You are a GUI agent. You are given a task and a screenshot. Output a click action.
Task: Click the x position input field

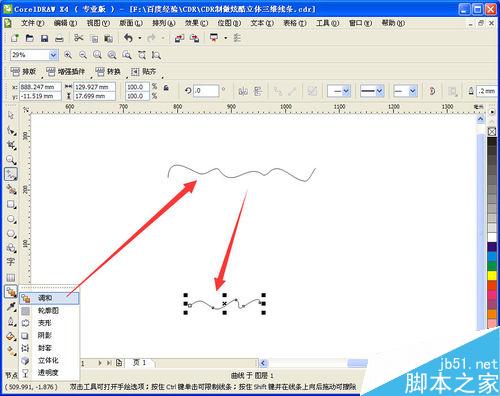40,87
